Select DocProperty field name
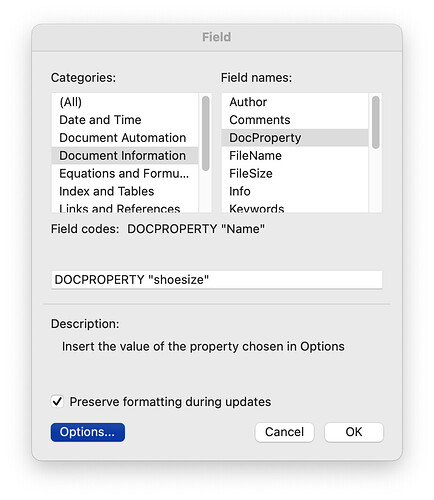 click(295, 138)
